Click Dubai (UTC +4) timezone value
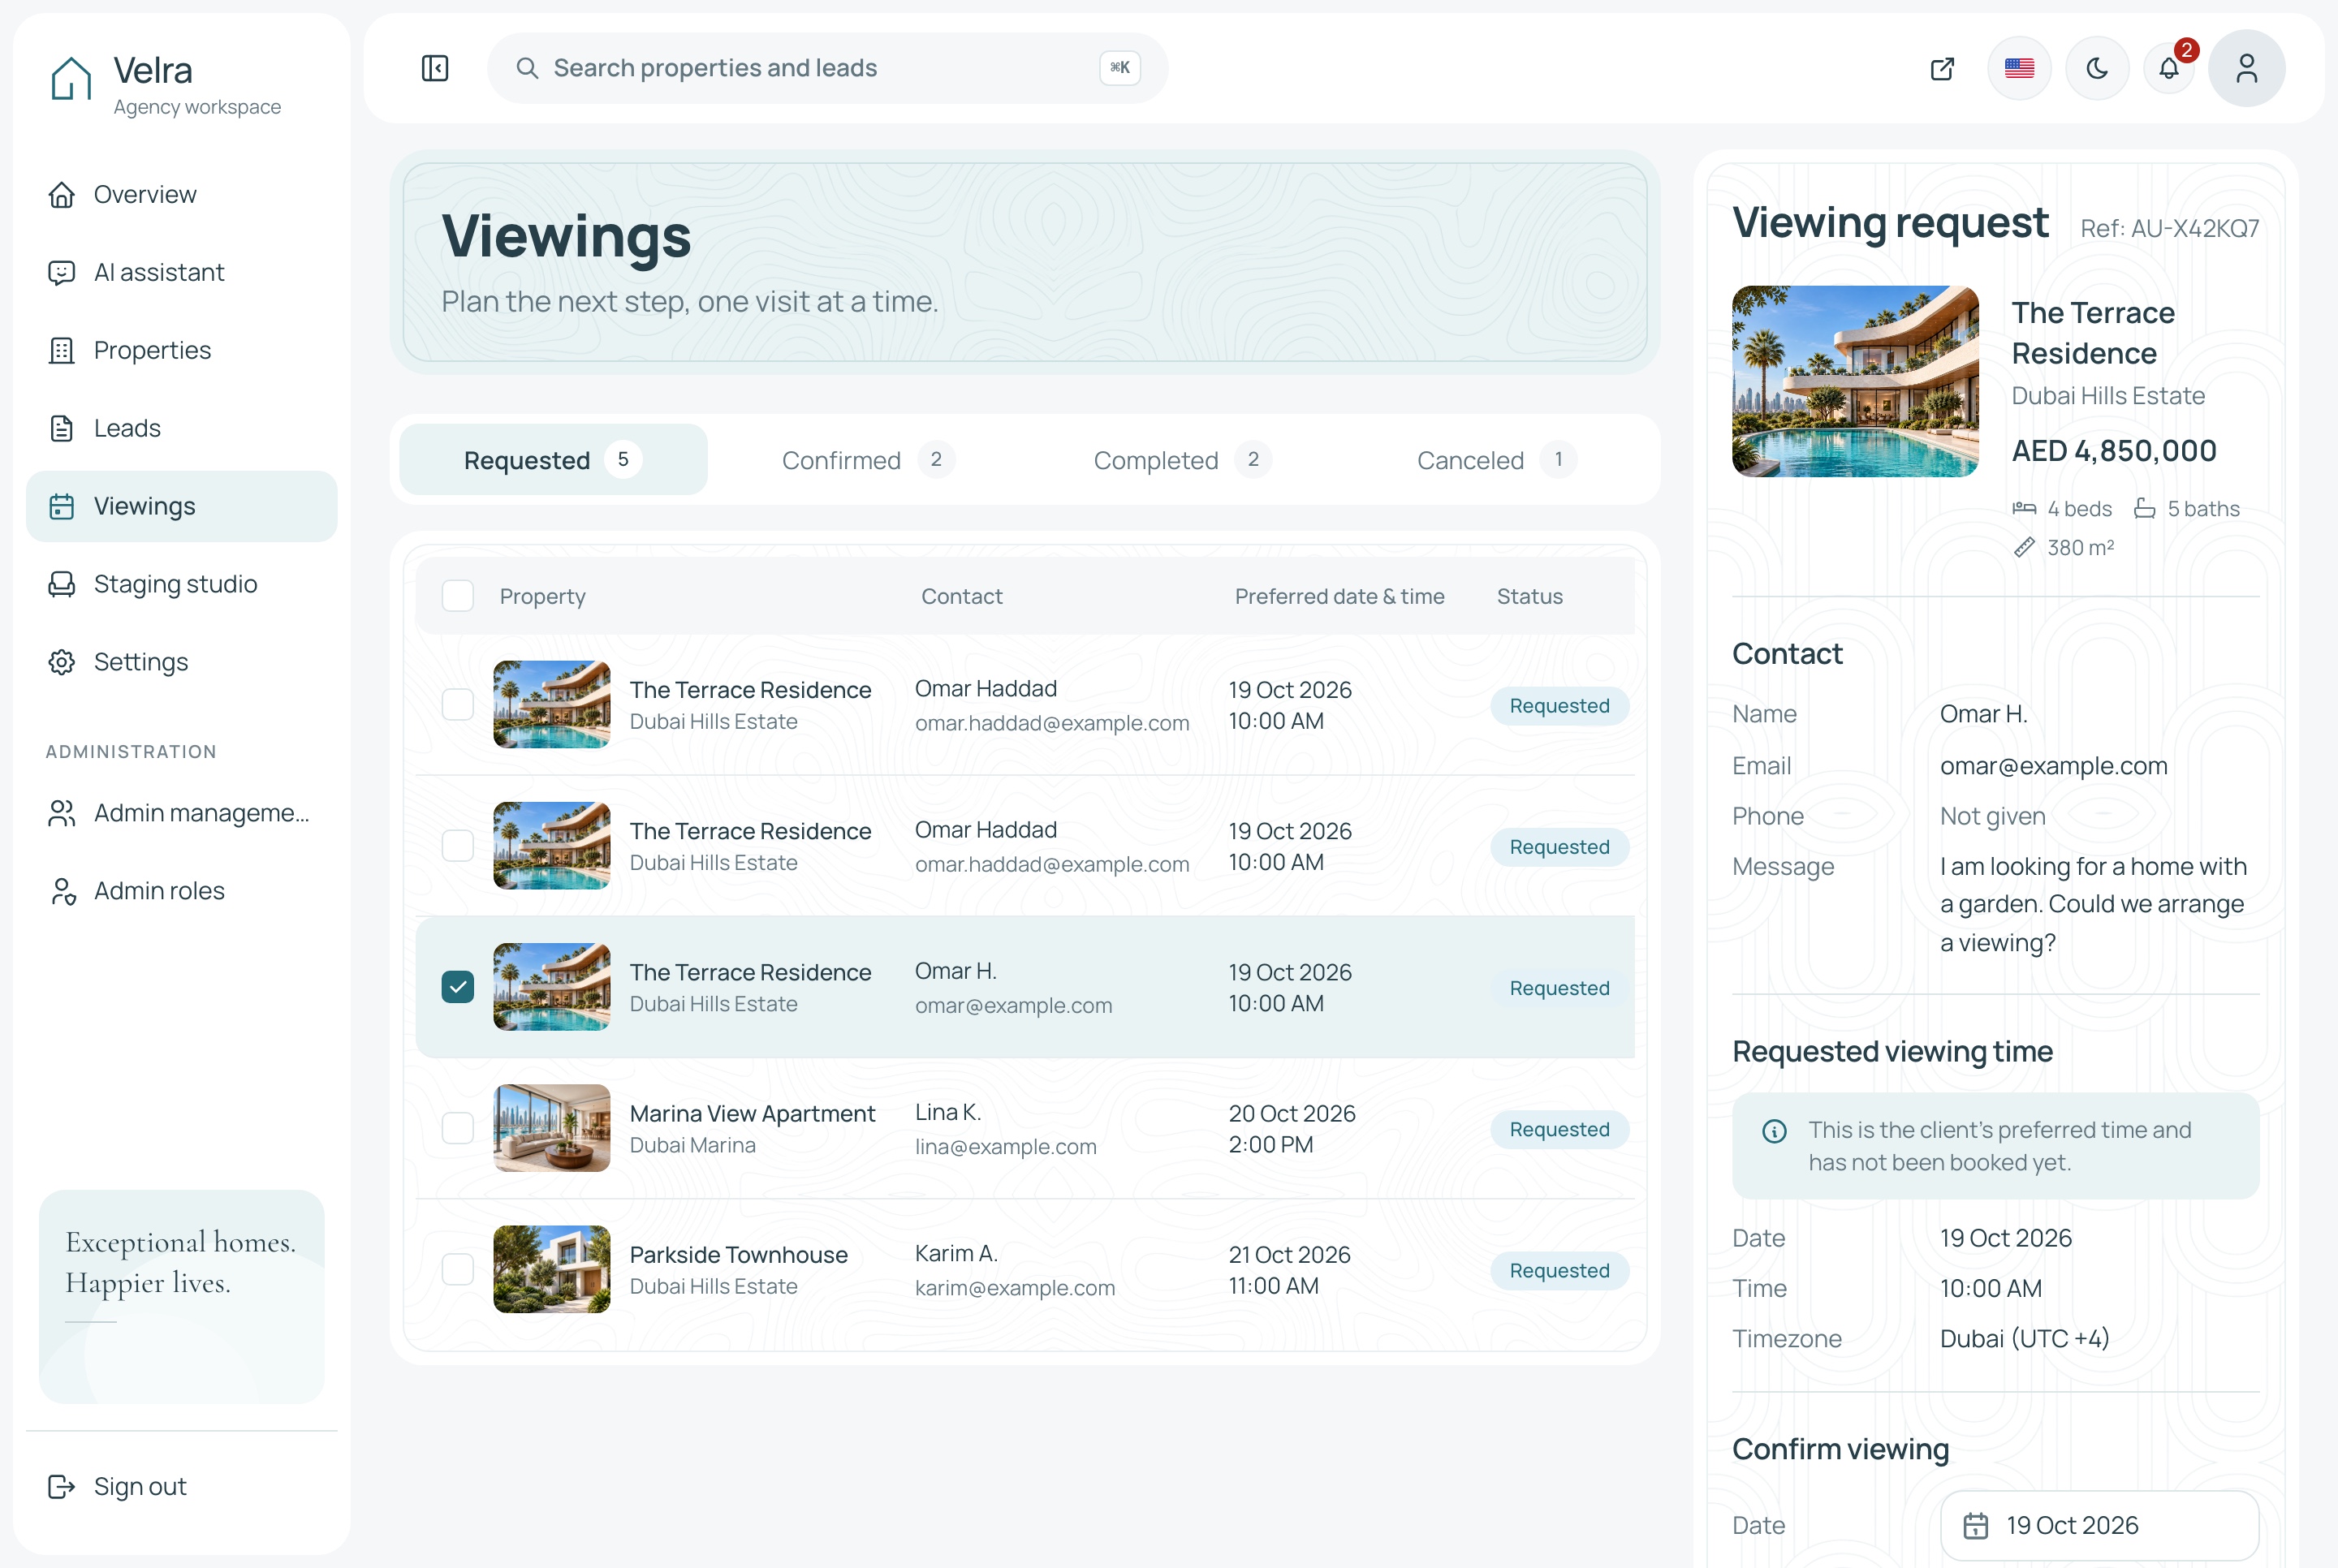The image size is (2338, 1568). pos(2024,1338)
